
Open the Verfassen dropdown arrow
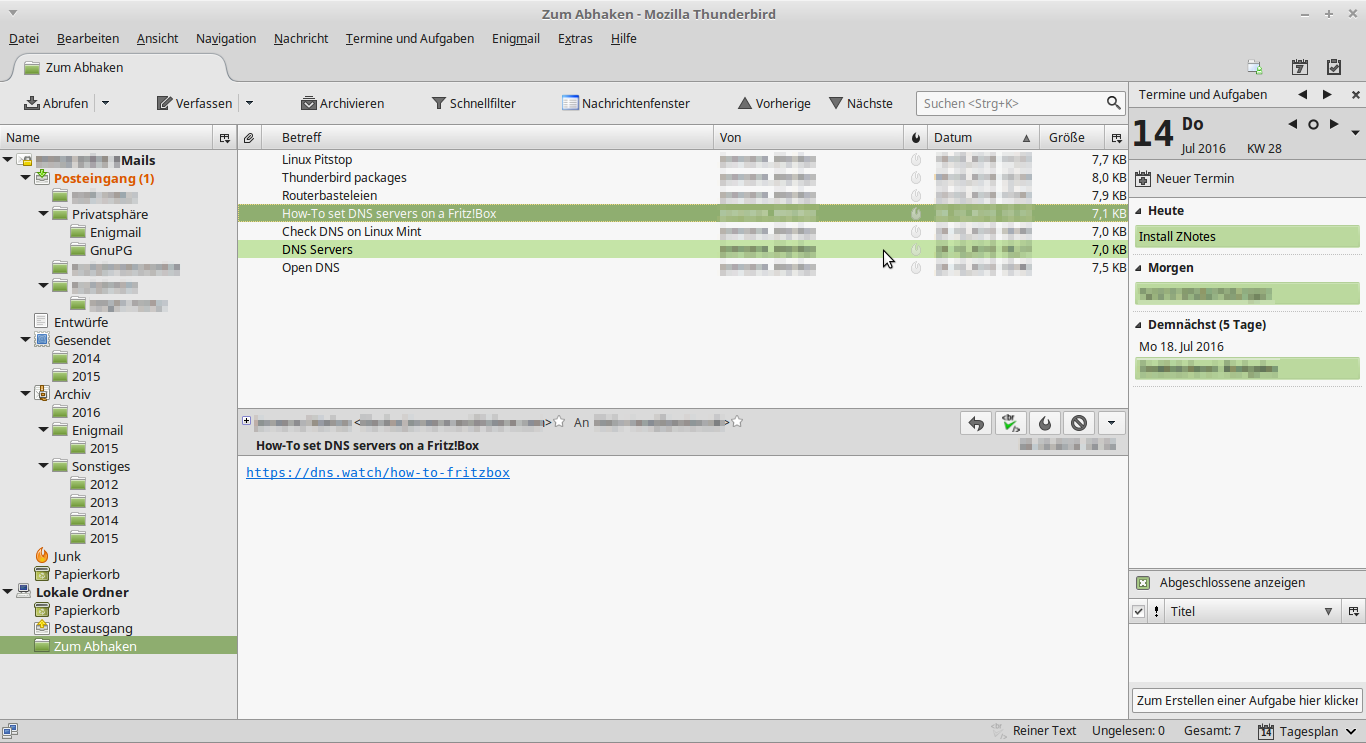(x=250, y=103)
